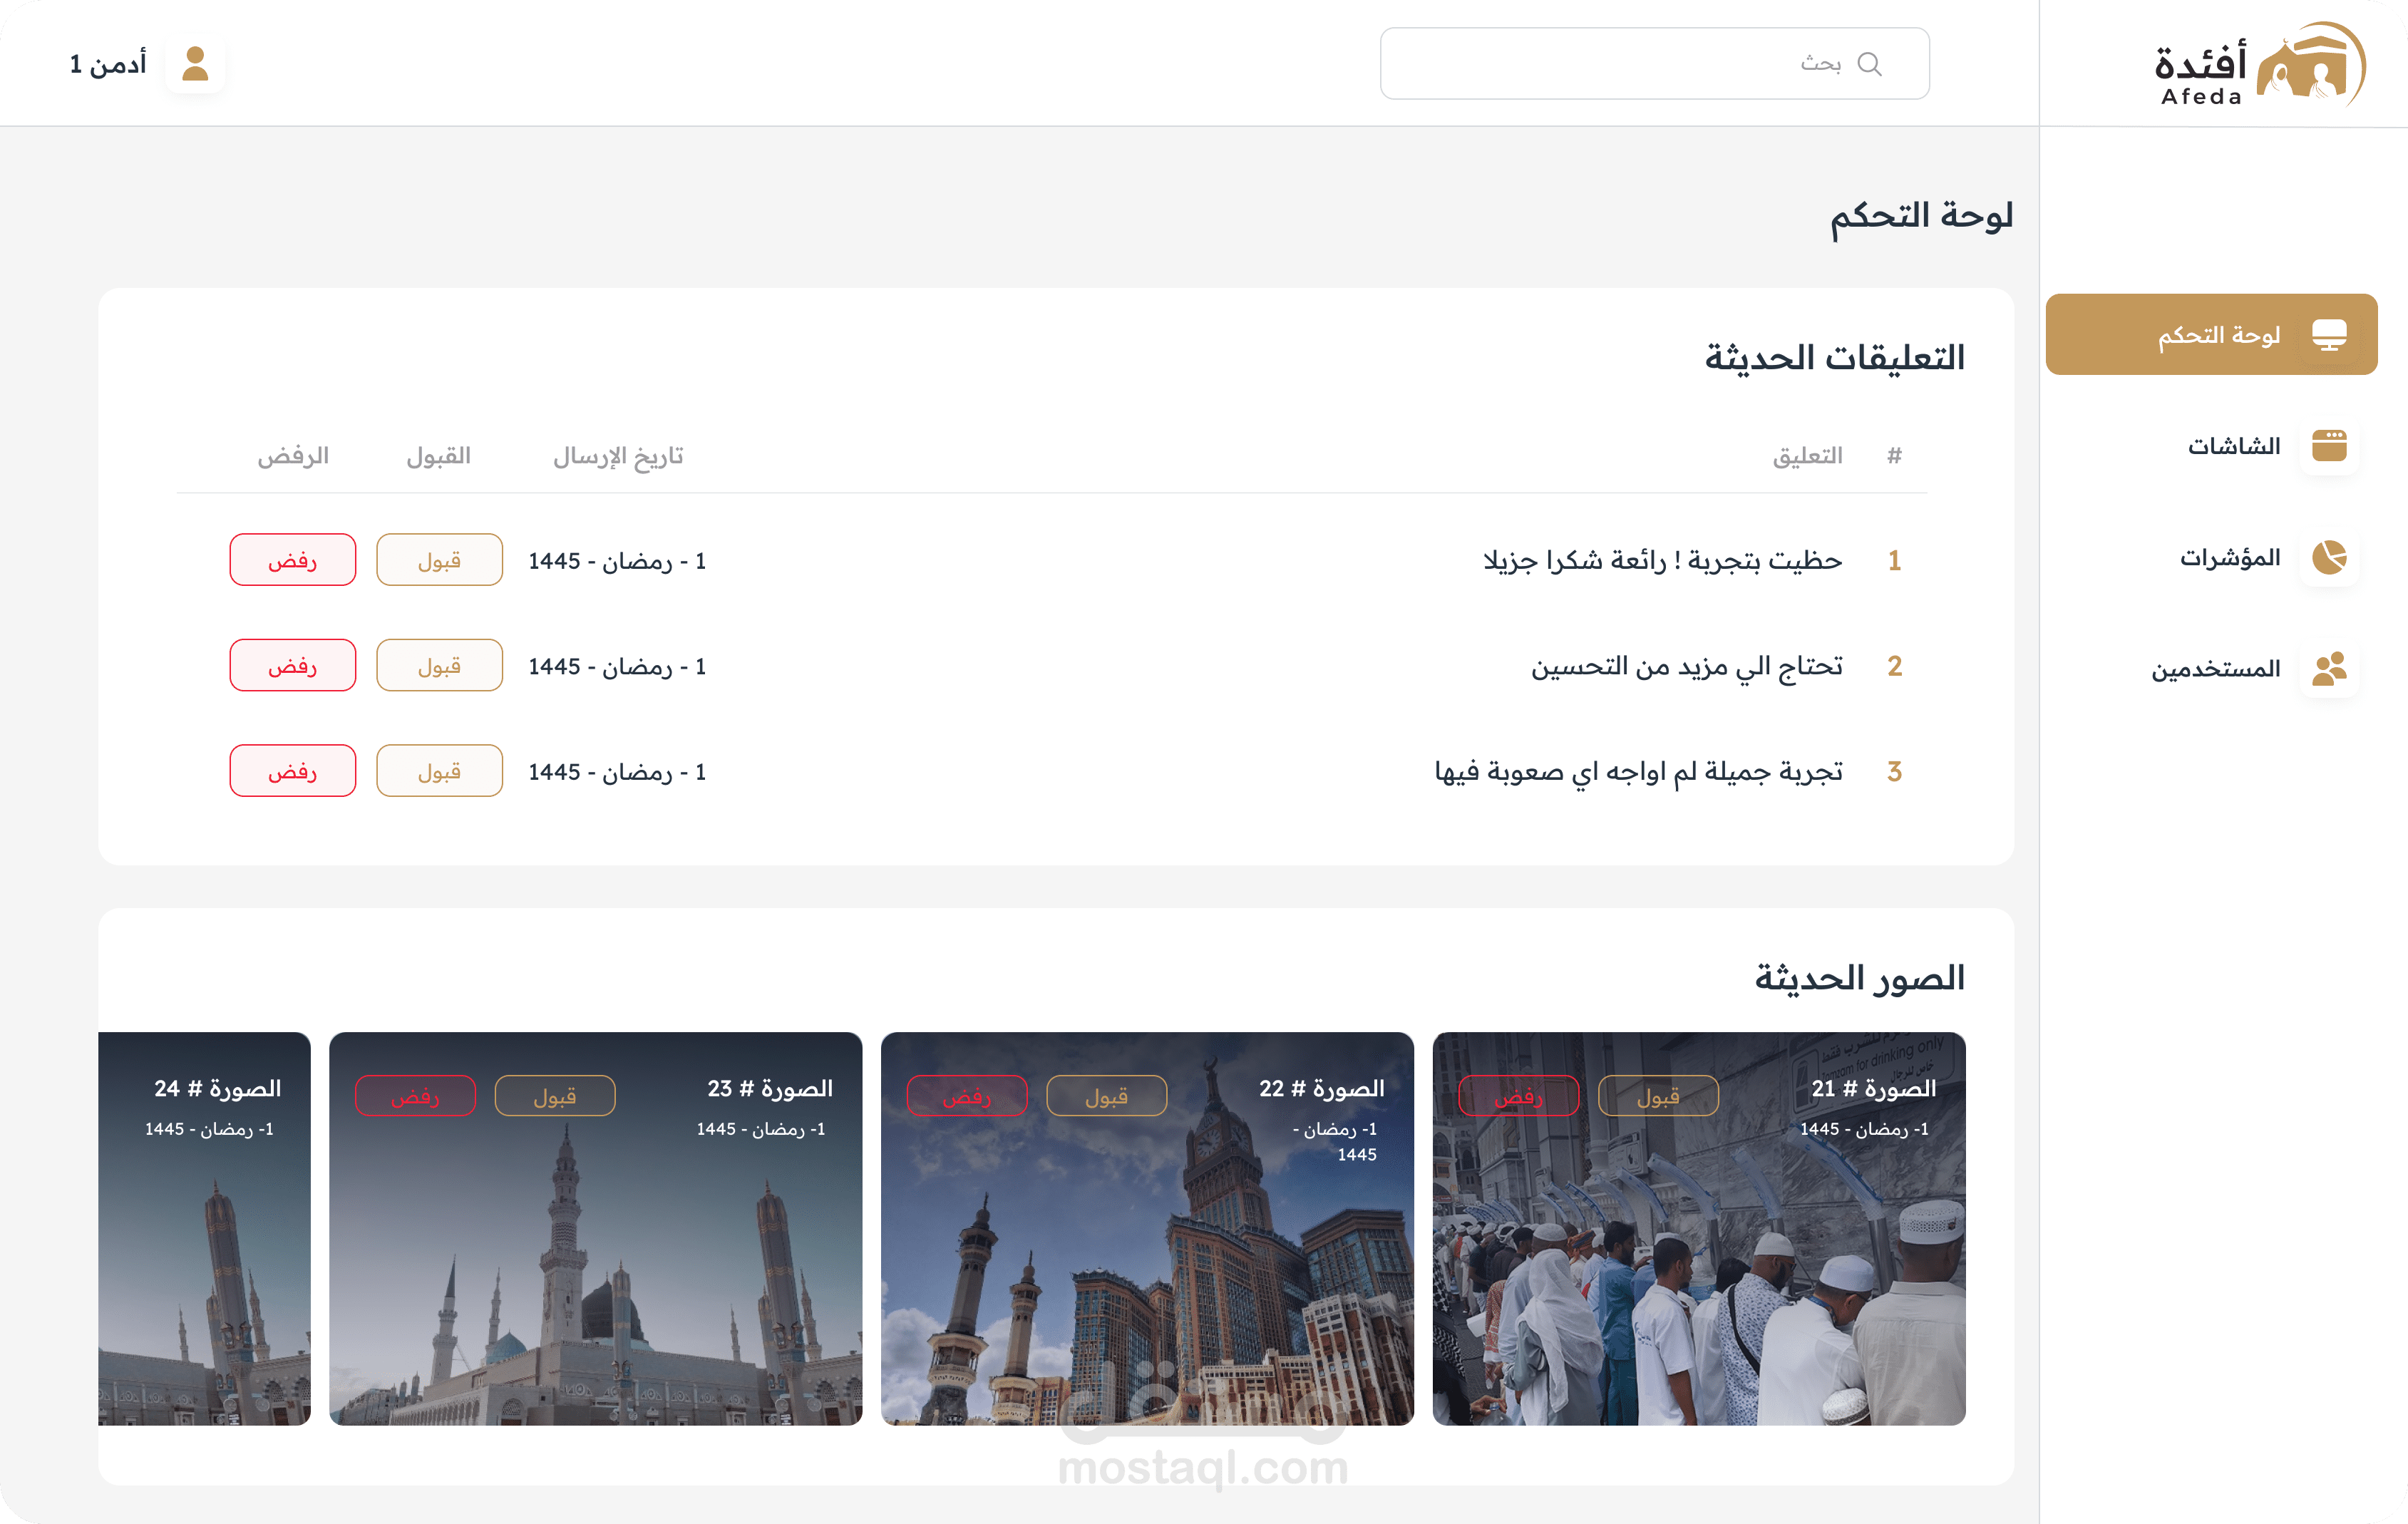Click comment text تحتاج الي مزيد من التحسين

[1687, 666]
